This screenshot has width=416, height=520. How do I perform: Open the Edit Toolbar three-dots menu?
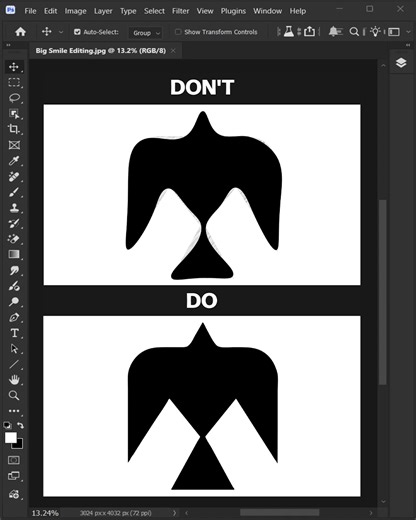(x=14, y=411)
